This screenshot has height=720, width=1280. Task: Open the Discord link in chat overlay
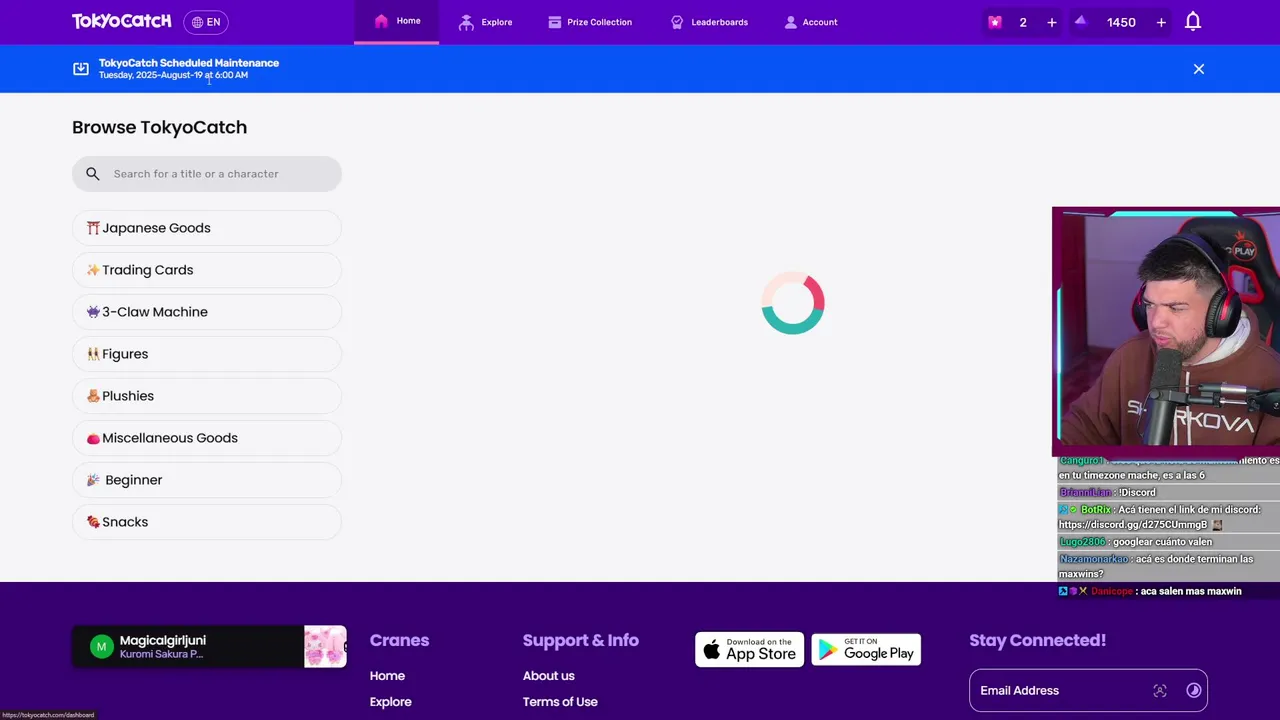[x=1132, y=525]
